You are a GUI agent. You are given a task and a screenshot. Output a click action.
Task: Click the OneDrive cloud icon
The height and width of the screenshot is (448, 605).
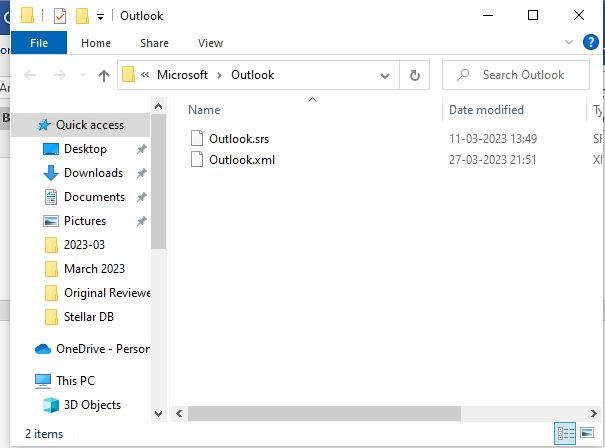click(43, 349)
